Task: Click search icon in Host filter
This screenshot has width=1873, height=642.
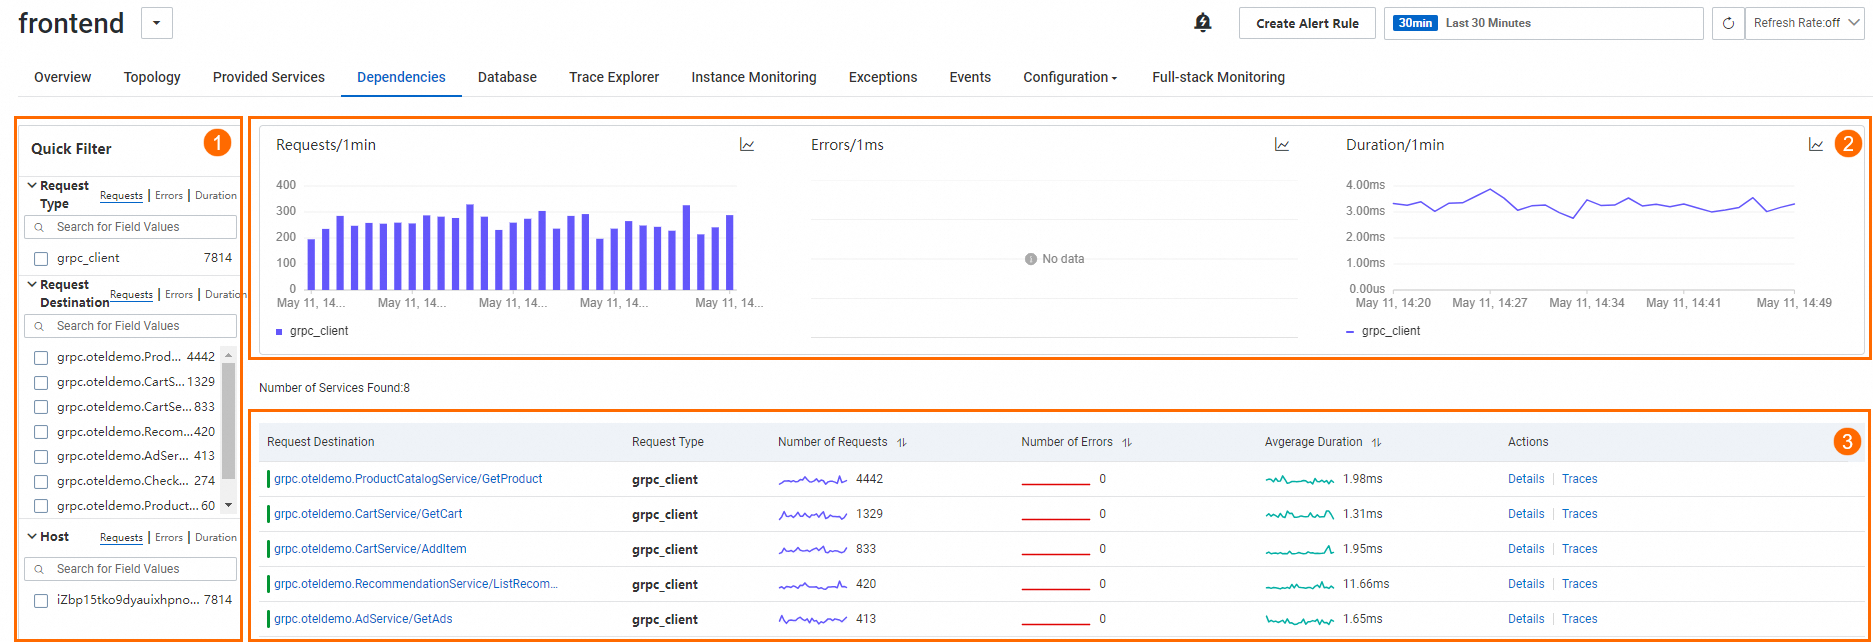Action: tap(40, 569)
